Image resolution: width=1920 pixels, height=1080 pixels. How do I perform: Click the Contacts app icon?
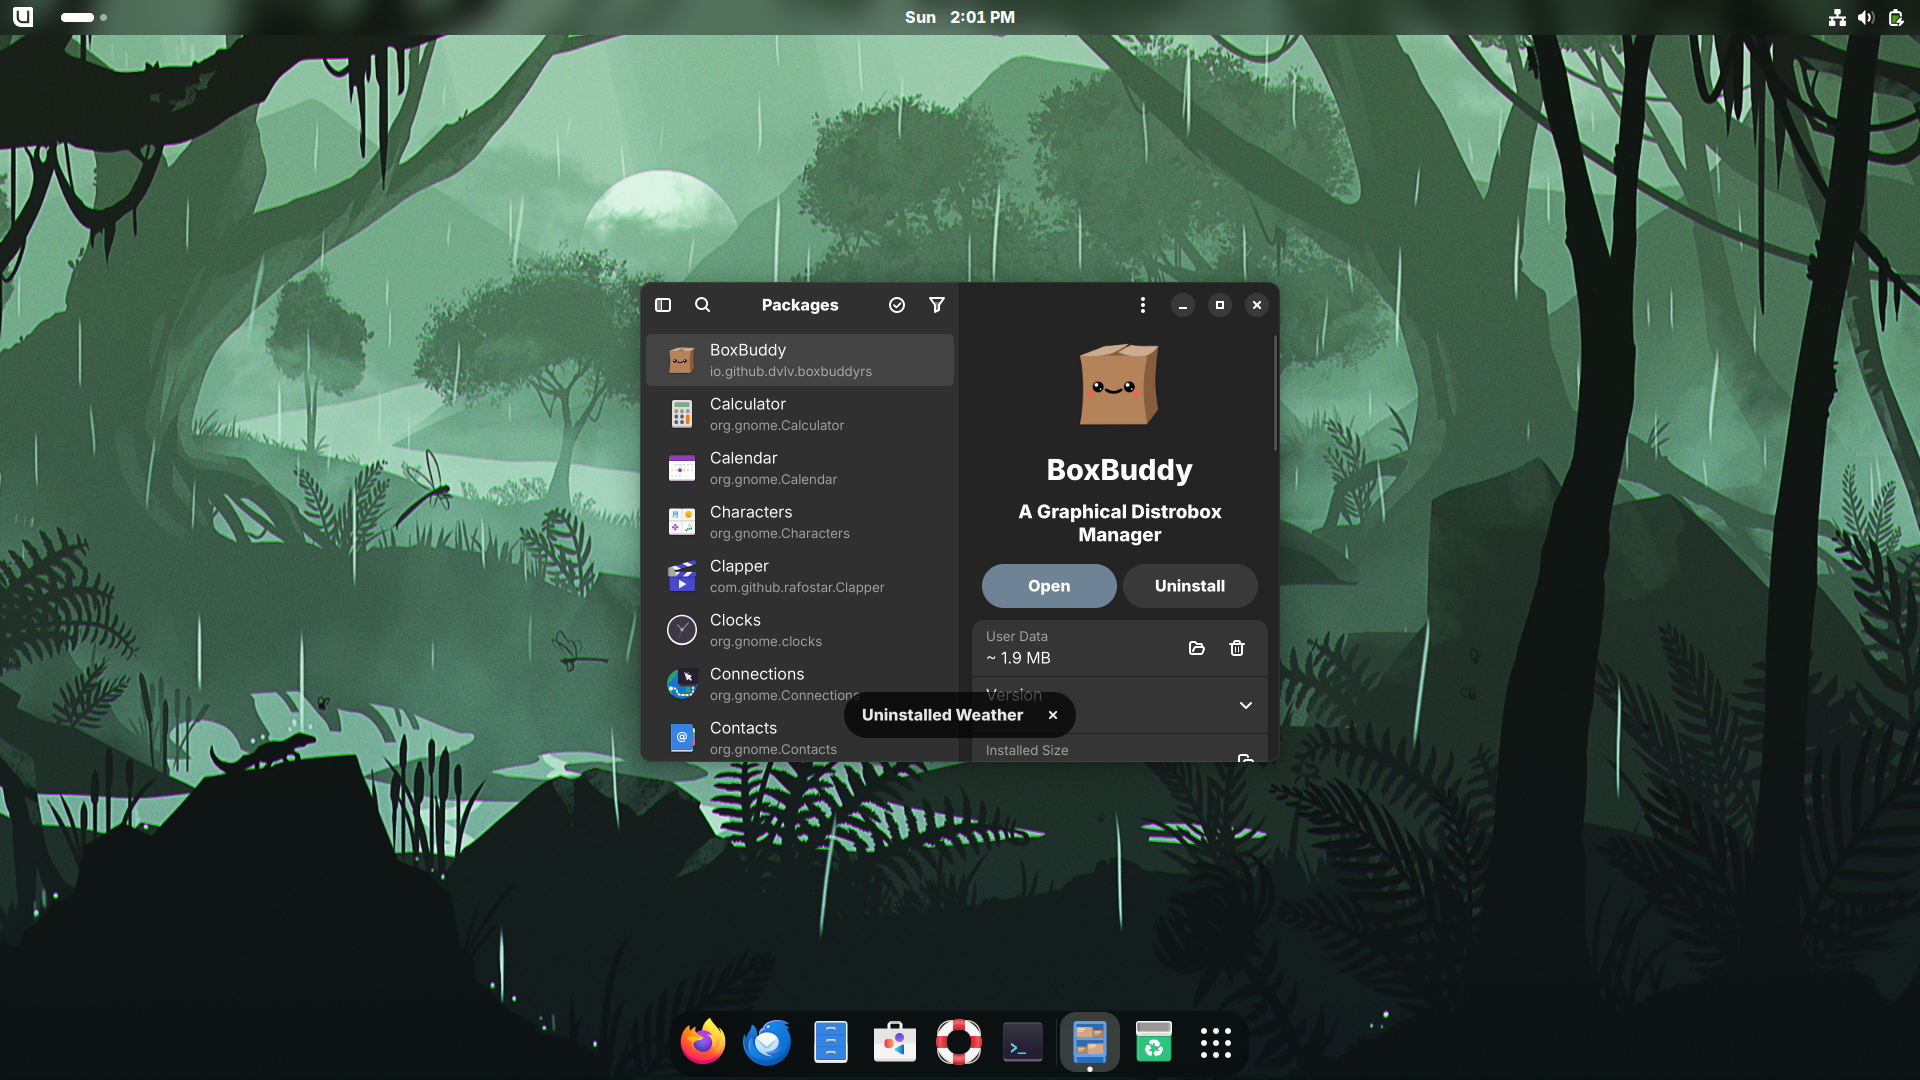click(x=682, y=738)
